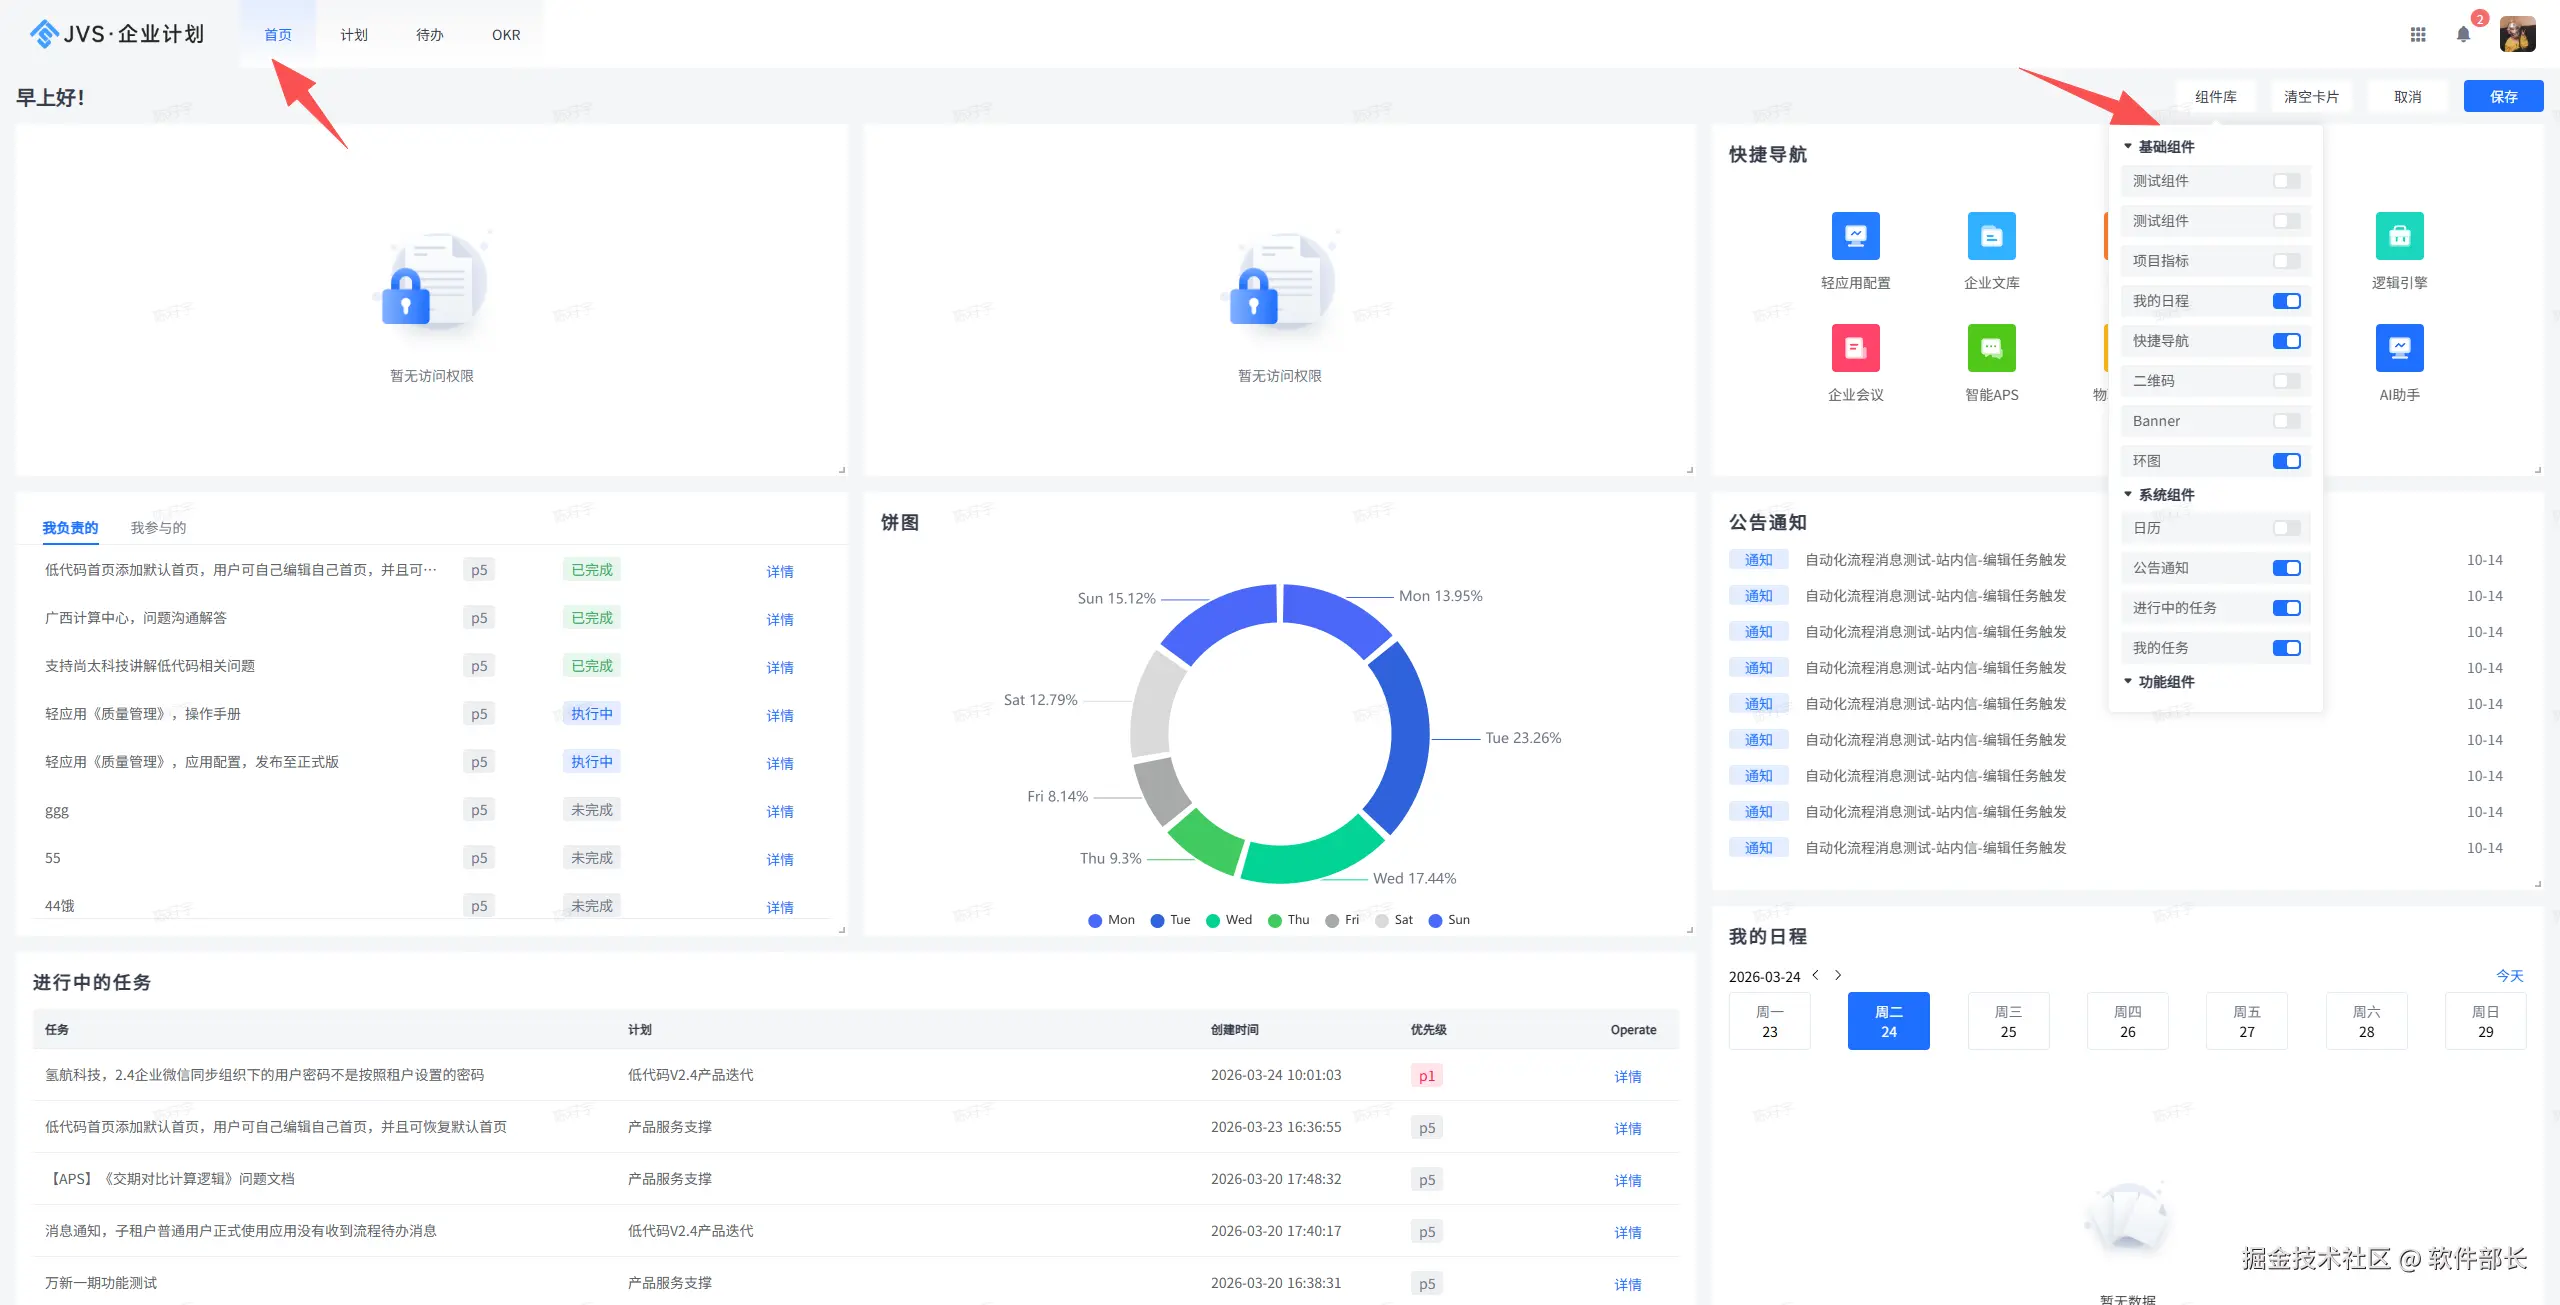Open the 企业会议 shortcut icon
The image size is (2560, 1305).
[x=1855, y=348]
